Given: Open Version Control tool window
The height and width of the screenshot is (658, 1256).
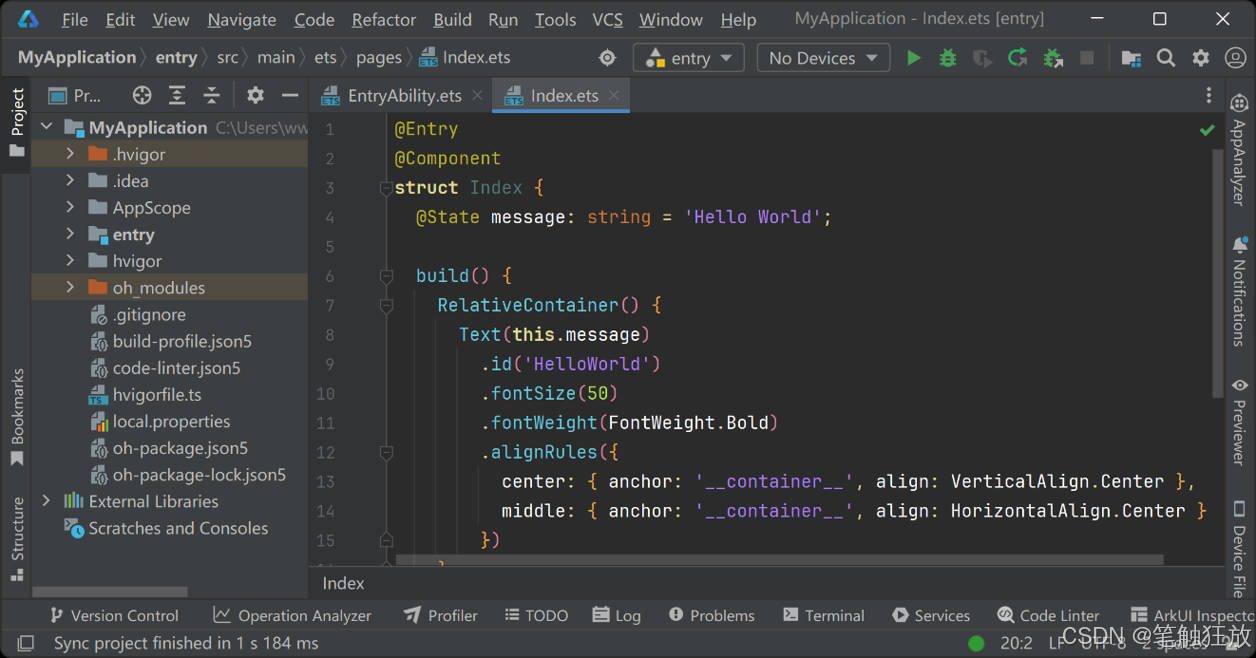Looking at the screenshot, I should (x=113, y=615).
